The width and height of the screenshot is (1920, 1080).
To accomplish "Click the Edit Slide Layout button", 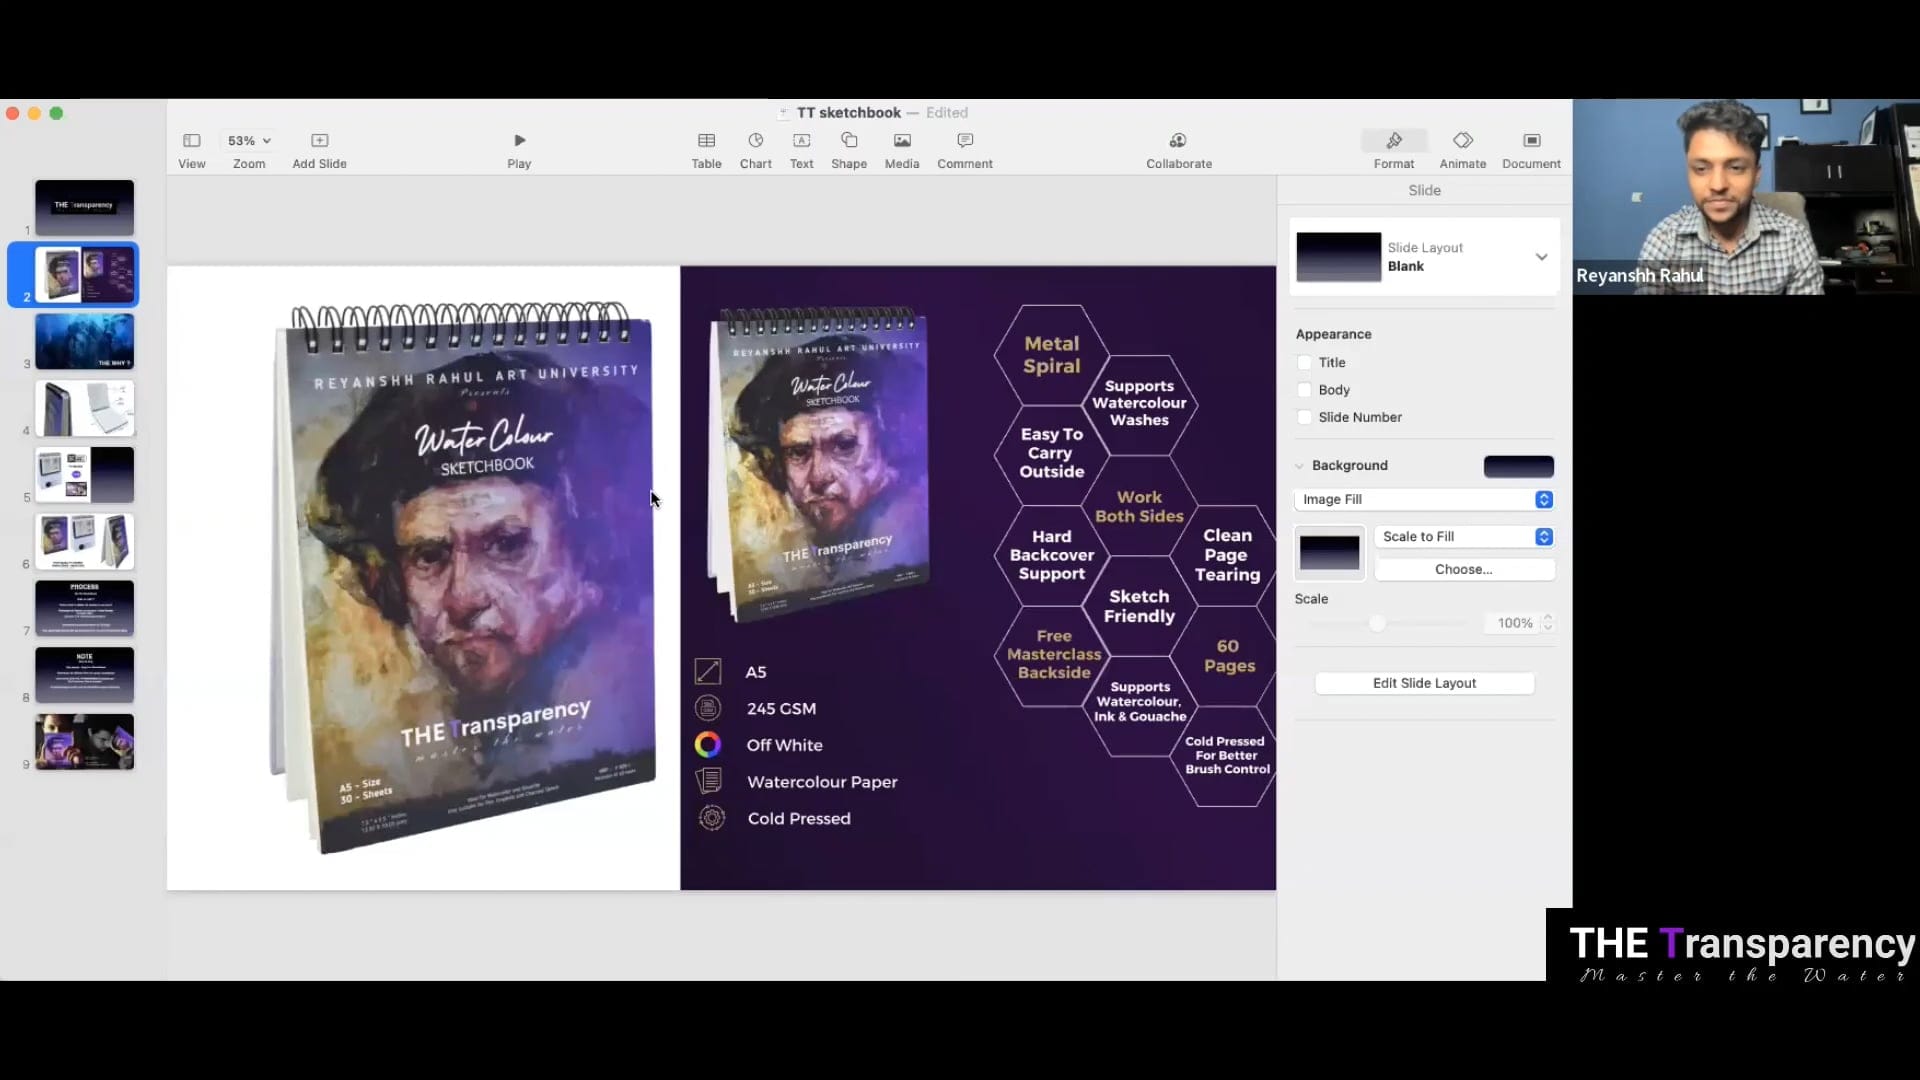I will [1424, 683].
